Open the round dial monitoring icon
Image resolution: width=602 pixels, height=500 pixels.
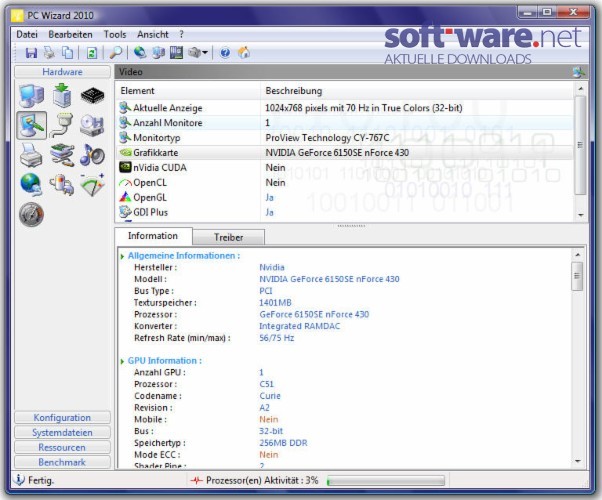click(x=31, y=214)
